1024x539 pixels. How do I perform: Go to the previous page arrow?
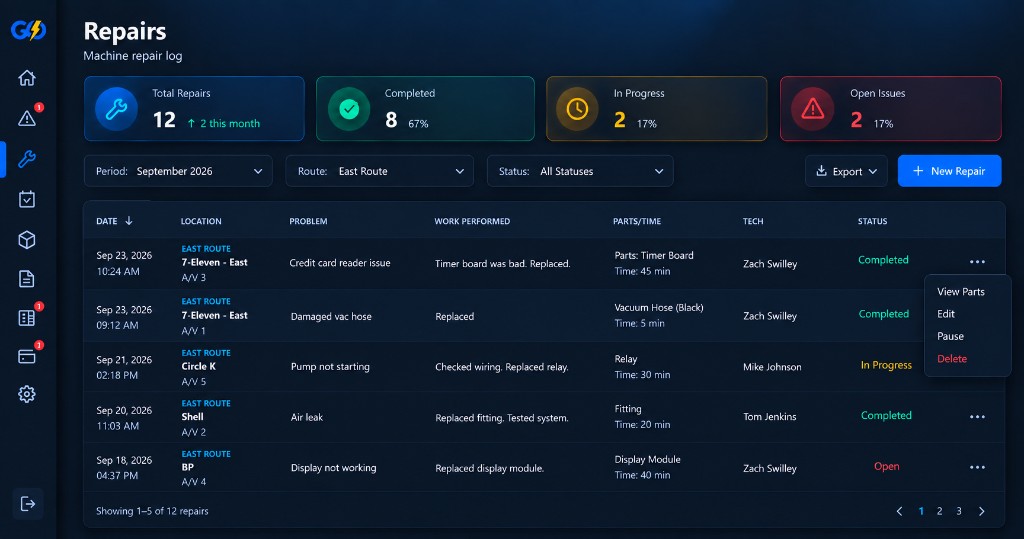pyautogui.click(x=899, y=511)
